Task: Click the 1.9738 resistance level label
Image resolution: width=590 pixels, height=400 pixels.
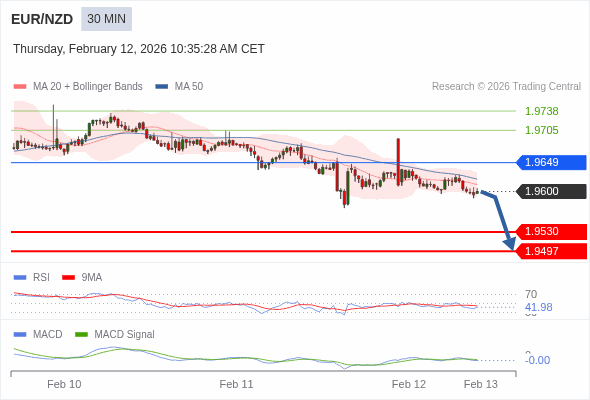Action: (541, 111)
